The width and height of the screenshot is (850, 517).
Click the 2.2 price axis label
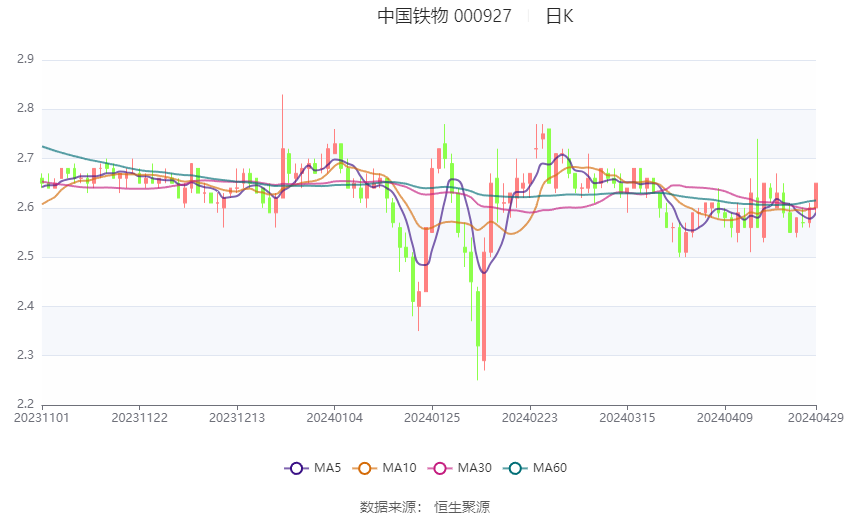pos(25,404)
